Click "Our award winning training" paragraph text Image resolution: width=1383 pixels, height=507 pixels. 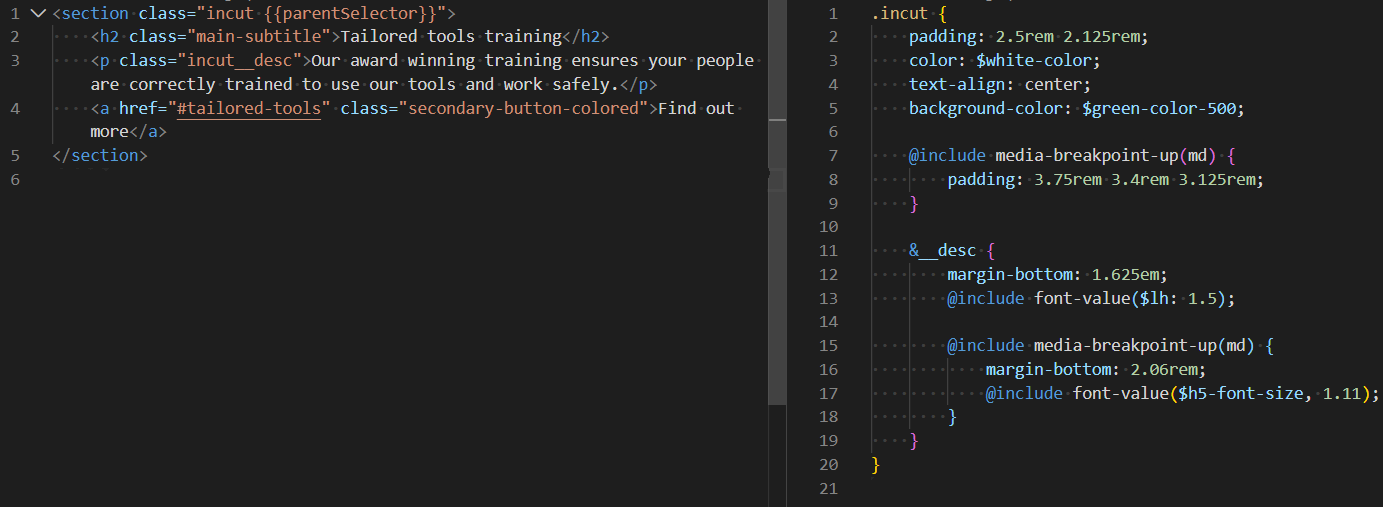436,61
